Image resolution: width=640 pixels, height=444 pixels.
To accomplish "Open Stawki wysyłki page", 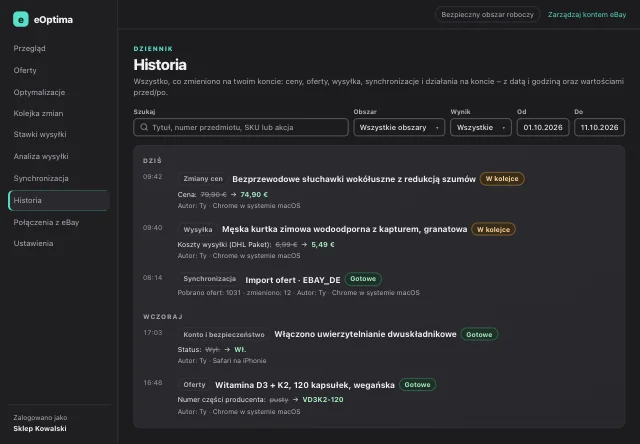I will point(40,134).
